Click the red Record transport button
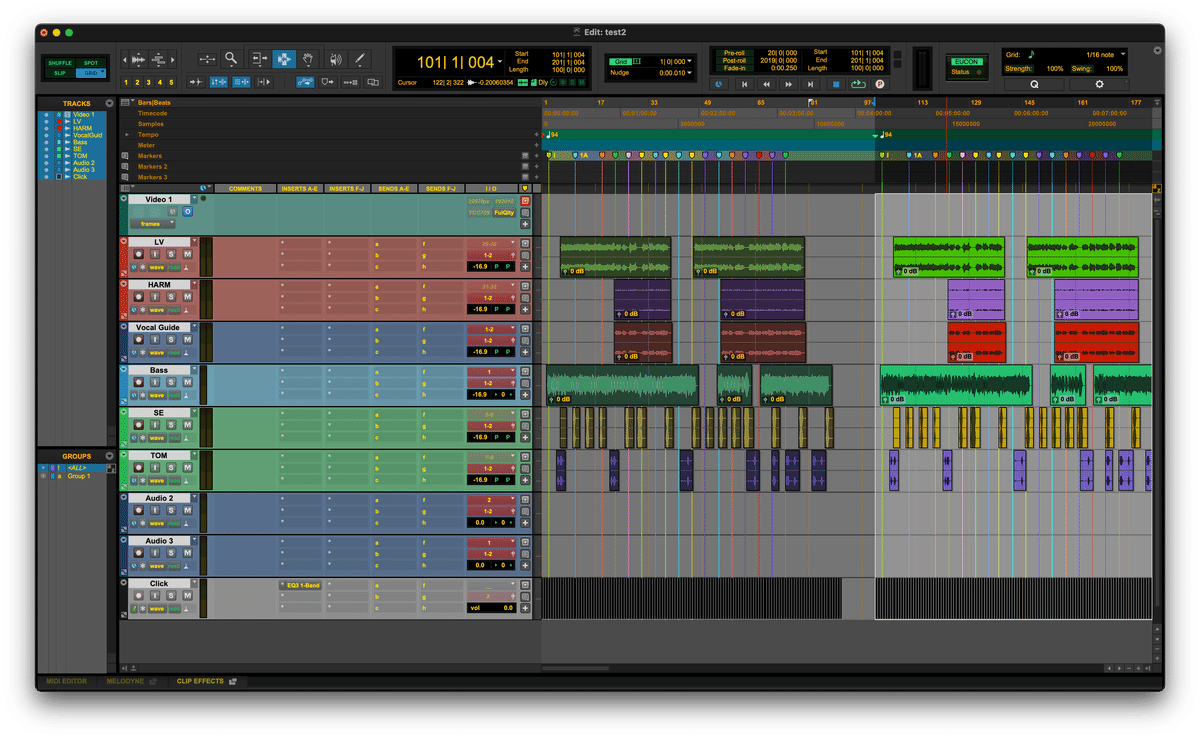The width and height of the screenshot is (1200, 738). tap(880, 85)
